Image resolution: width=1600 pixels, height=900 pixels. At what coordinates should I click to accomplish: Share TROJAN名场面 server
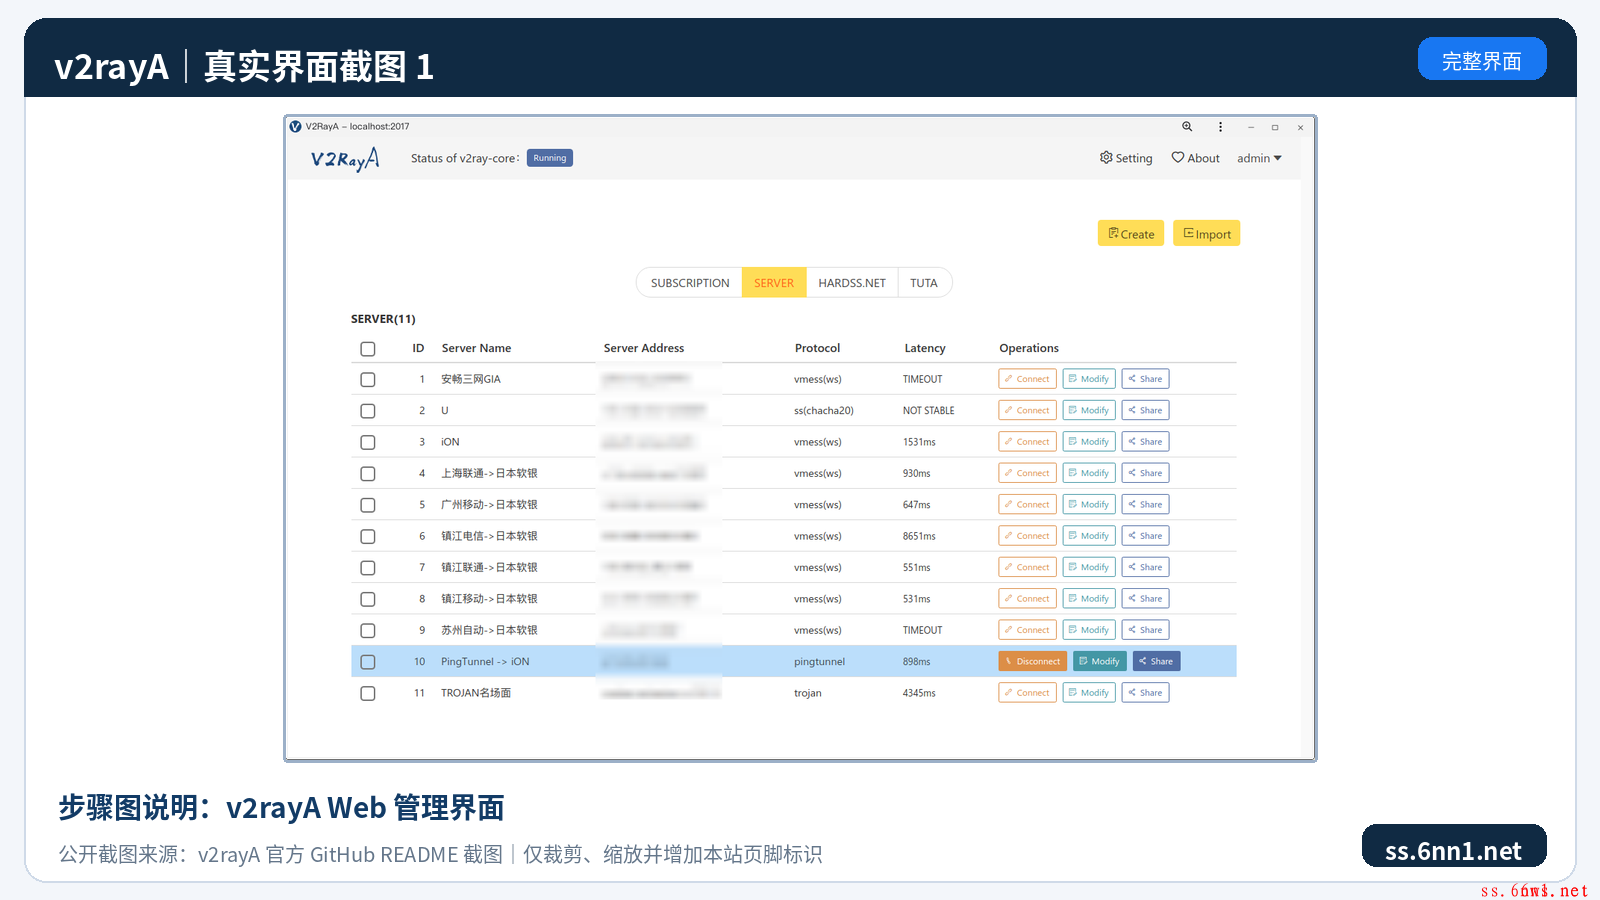1145,692
